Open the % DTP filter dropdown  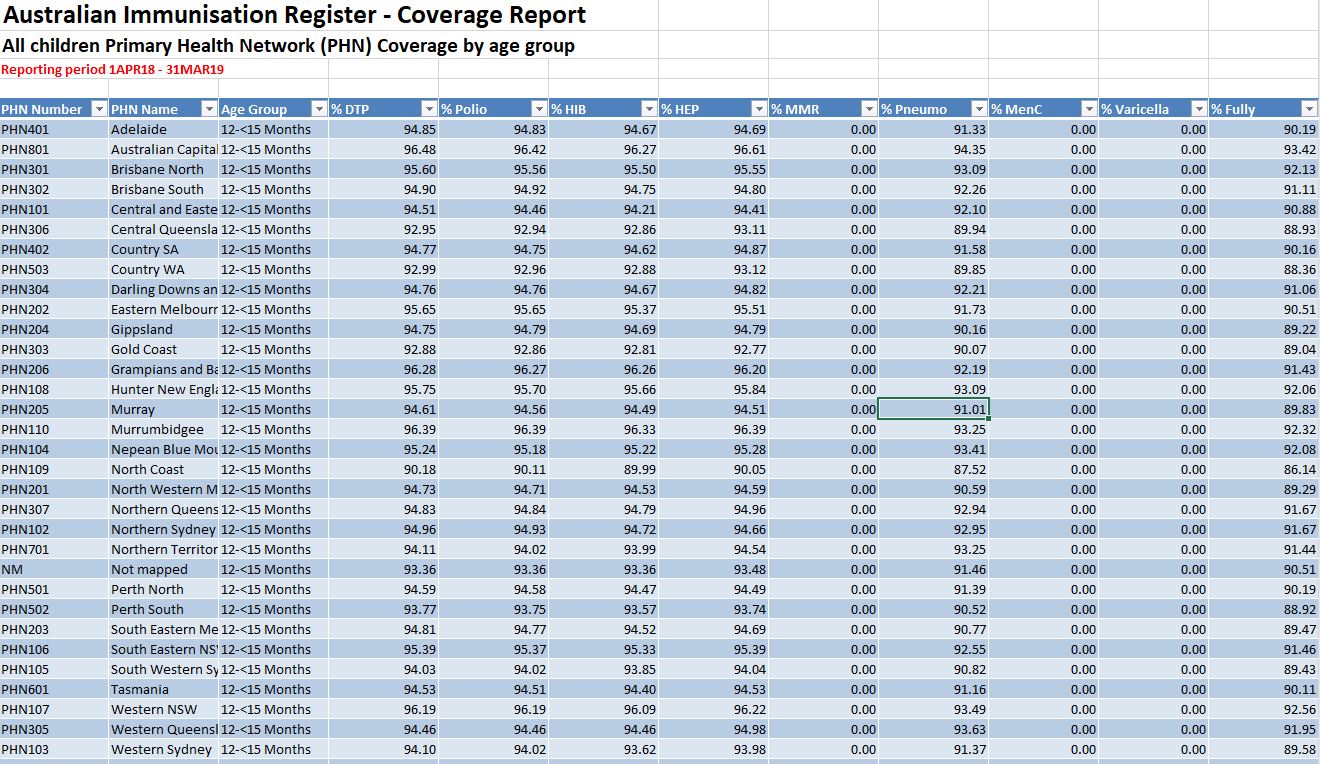pyautogui.click(x=428, y=109)
